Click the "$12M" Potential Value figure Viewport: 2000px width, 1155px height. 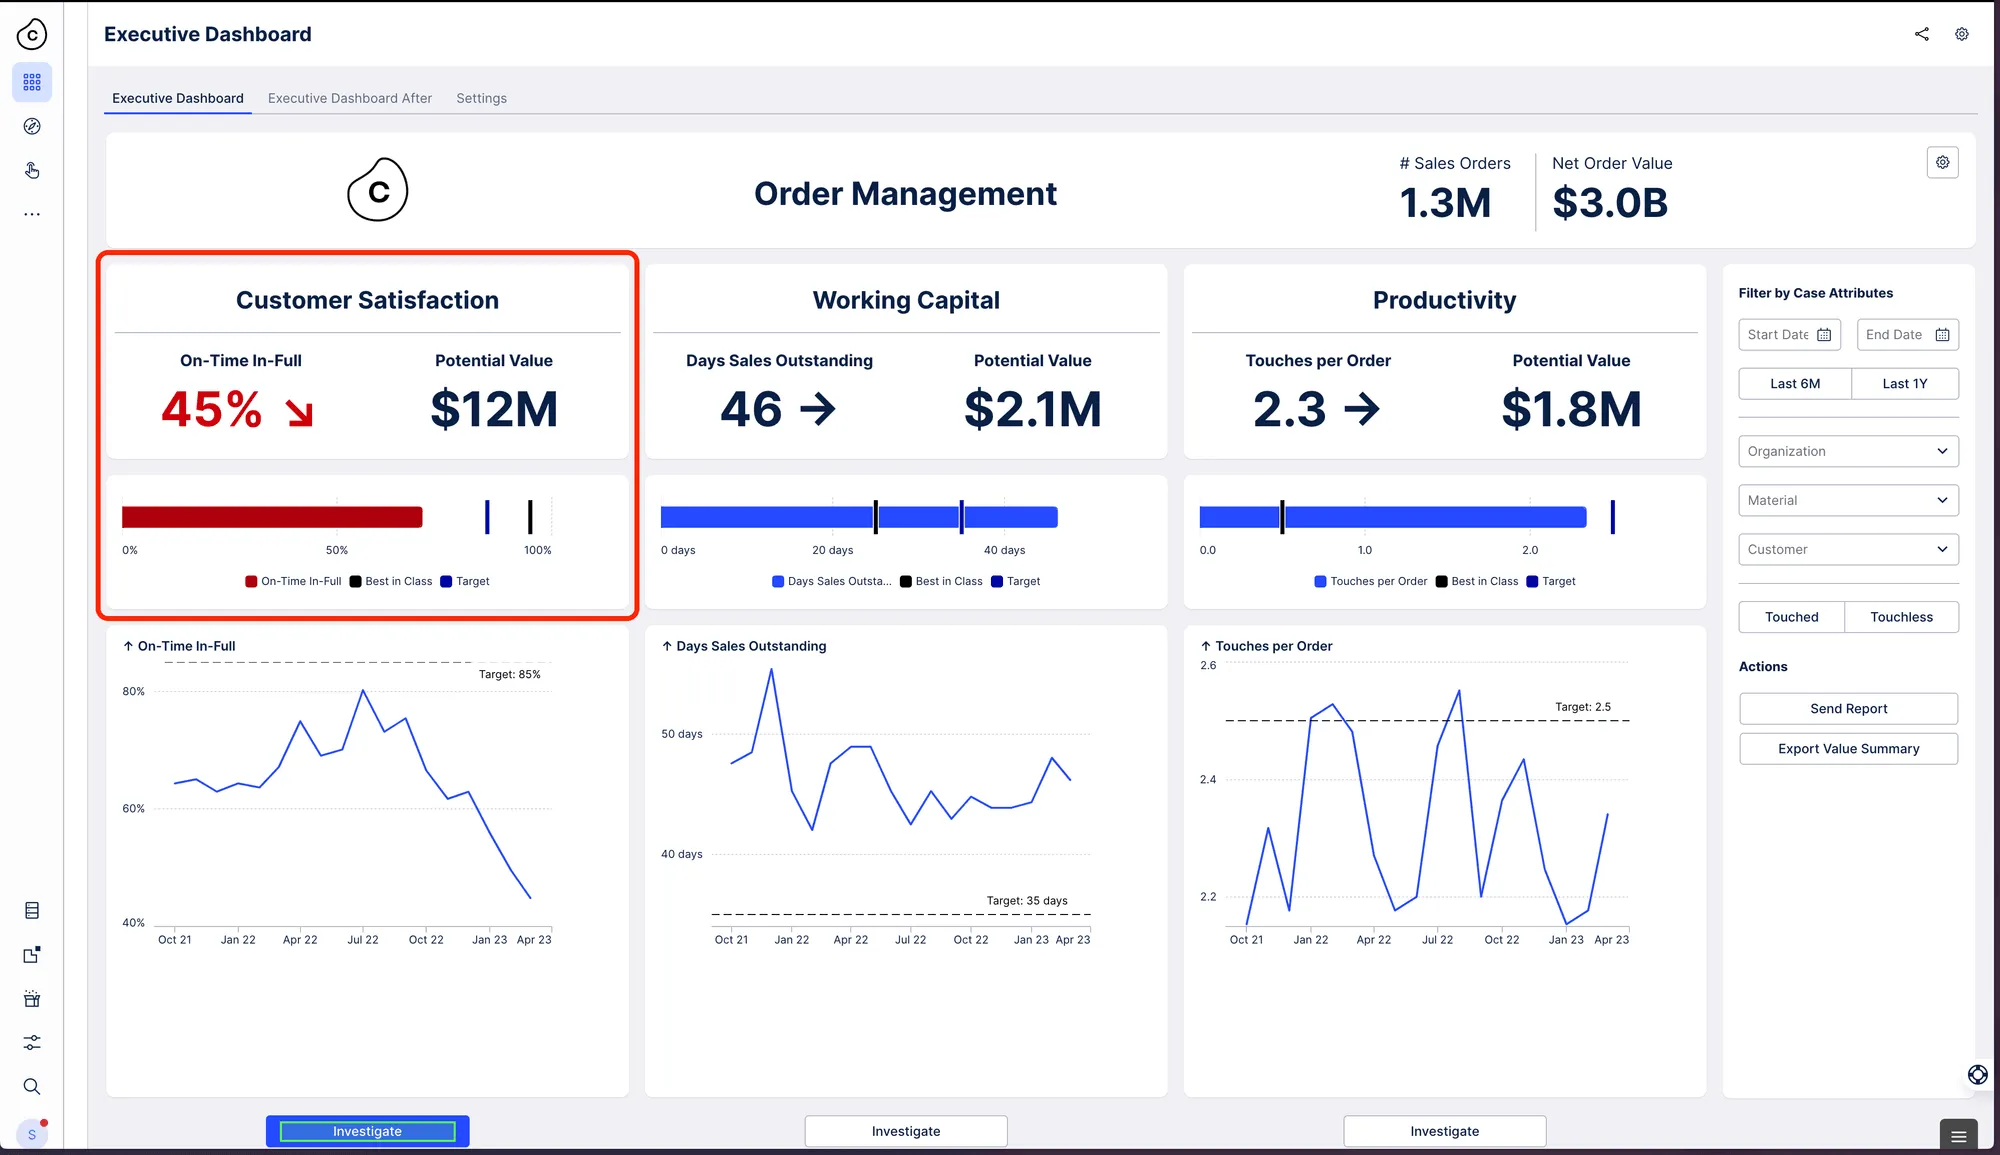[x=494, y=409]
